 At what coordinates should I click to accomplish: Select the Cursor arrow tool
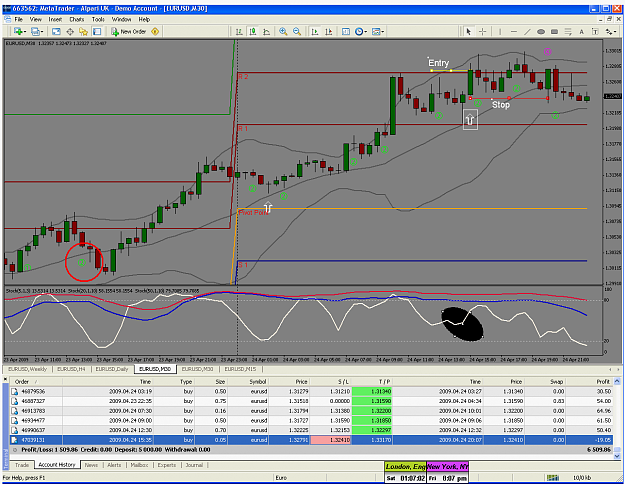469,31
